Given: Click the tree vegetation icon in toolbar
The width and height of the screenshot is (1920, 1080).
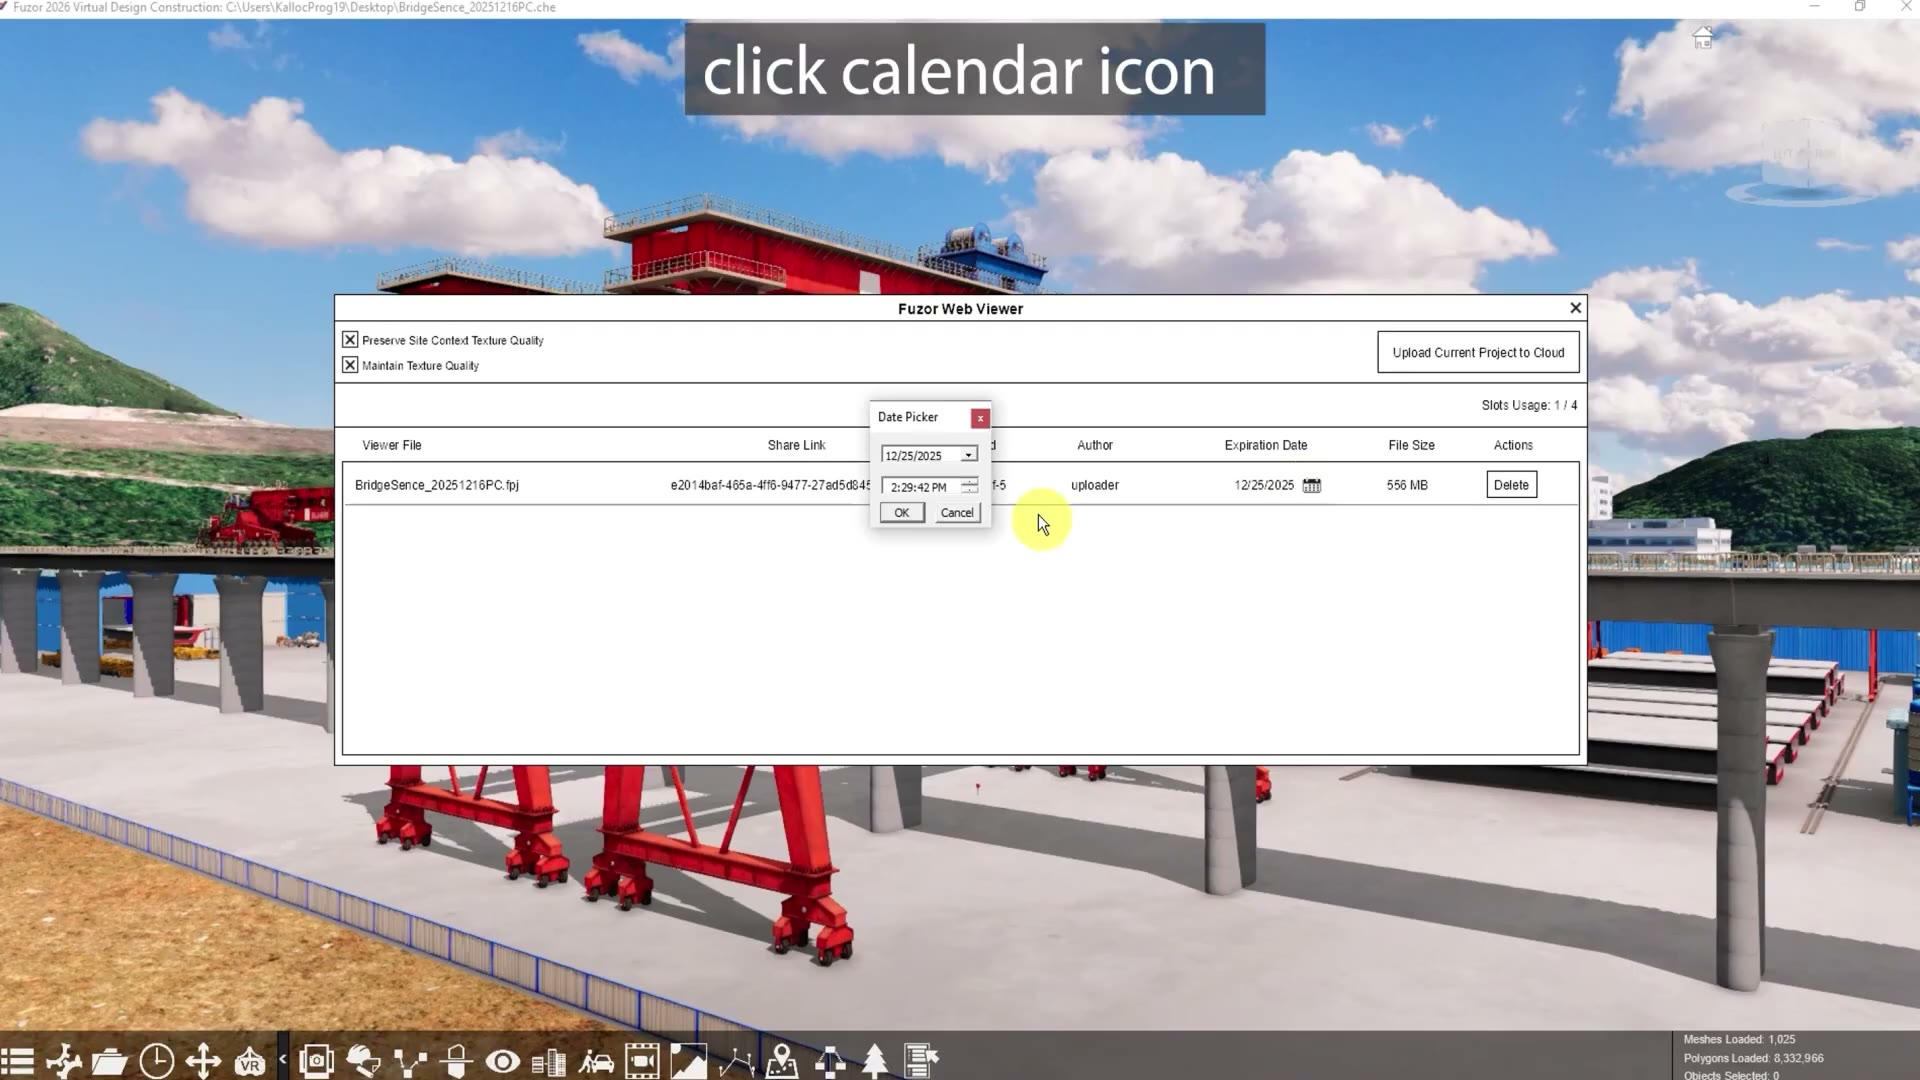Looking at the screenshot, I should (875, 1061).
